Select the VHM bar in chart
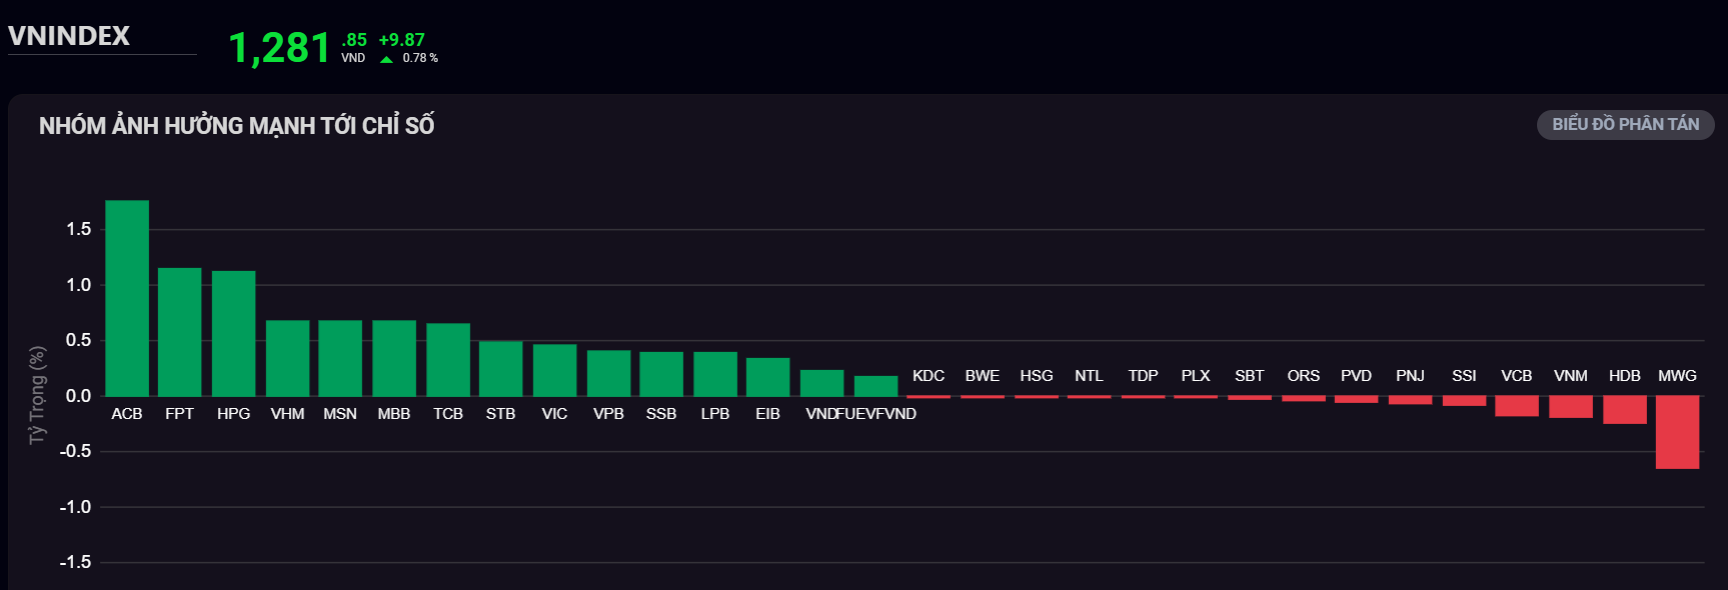 tap(288, 358)
